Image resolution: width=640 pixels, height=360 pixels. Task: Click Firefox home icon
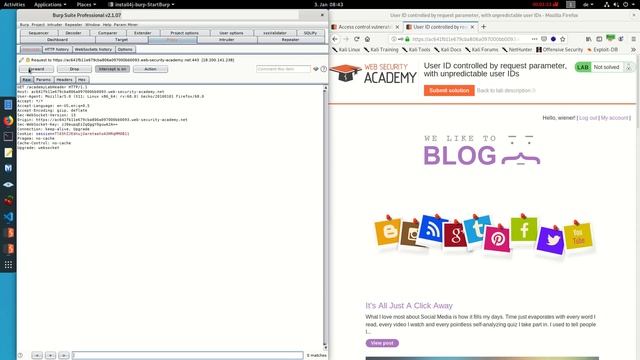[367, 39]
